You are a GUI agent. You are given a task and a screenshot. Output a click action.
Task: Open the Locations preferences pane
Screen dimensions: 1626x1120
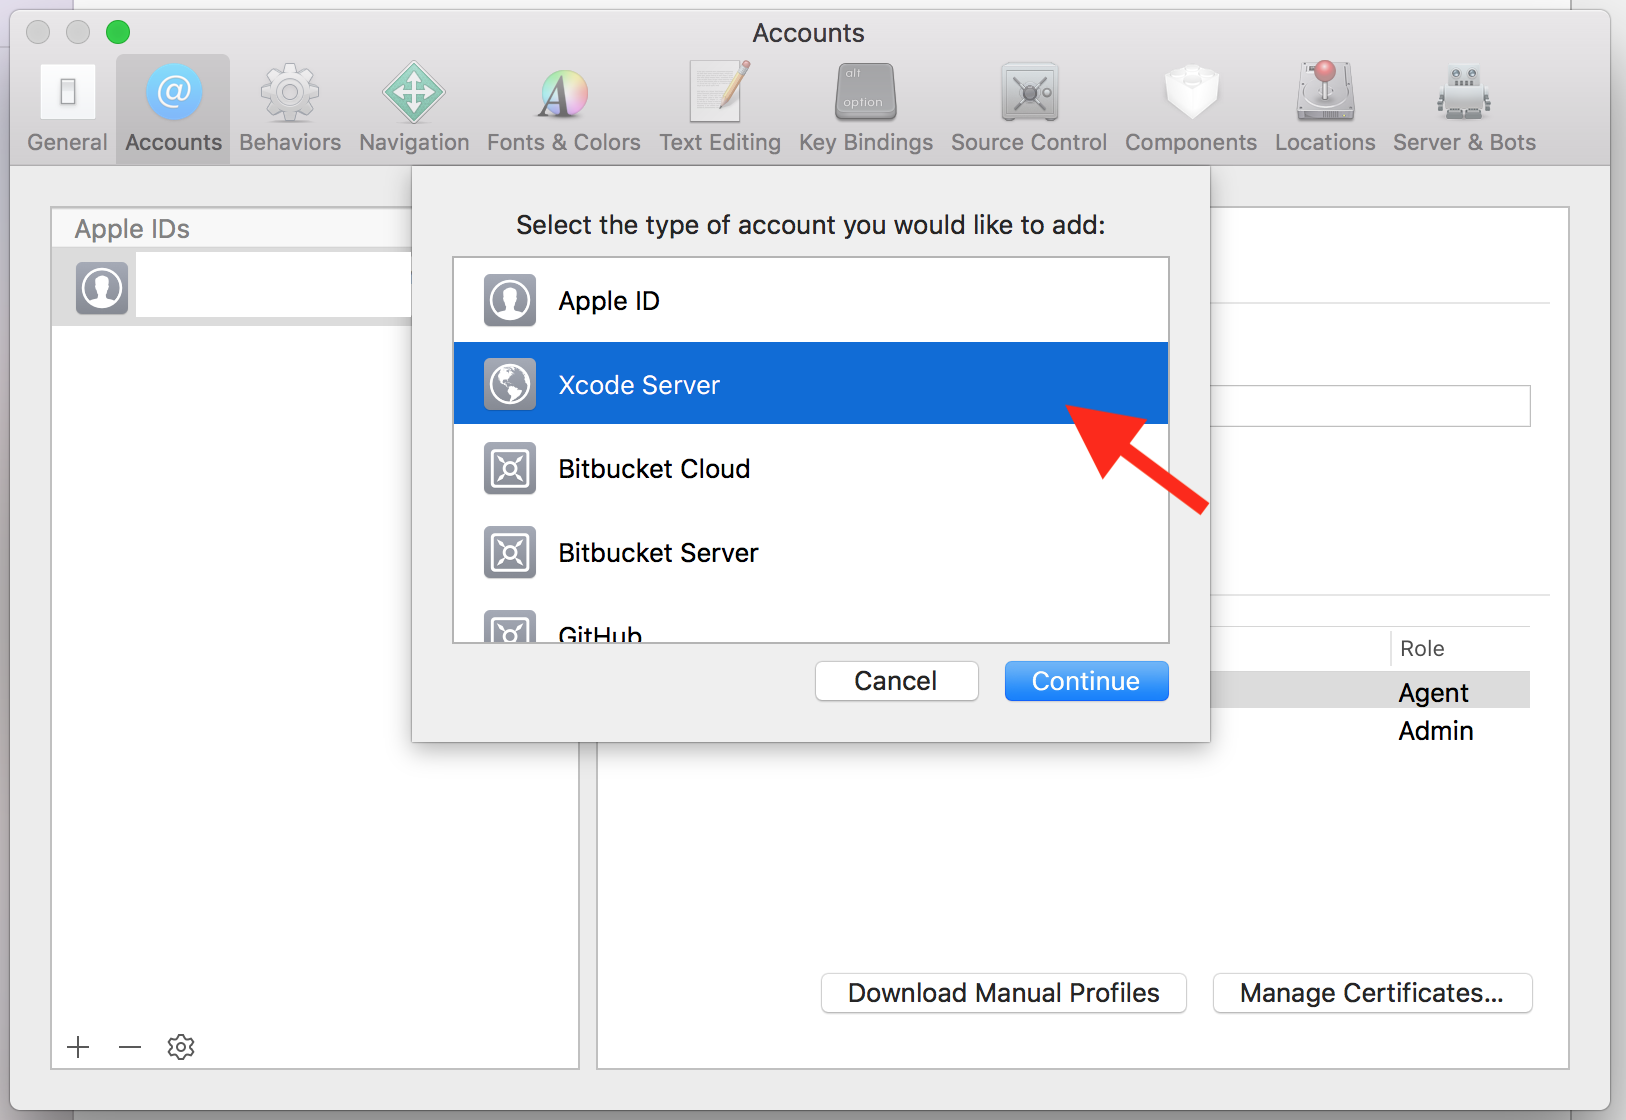tap(1325, 109)
